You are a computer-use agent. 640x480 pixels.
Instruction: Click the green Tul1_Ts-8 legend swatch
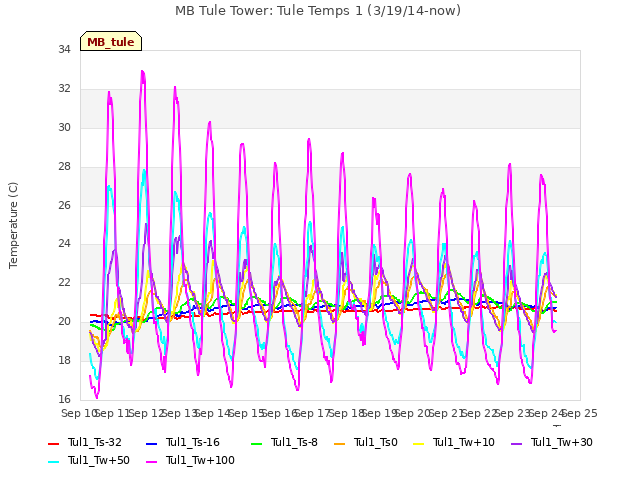256,443
